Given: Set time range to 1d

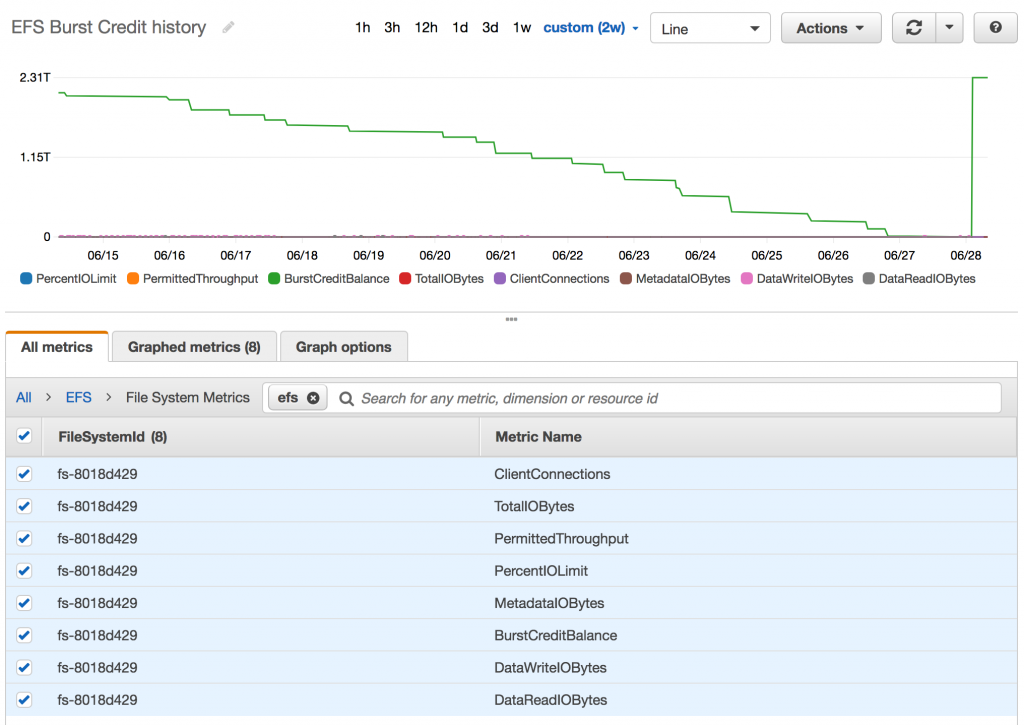Looking at the screenshot, I should pyautogui.click(x=460, y=27).
